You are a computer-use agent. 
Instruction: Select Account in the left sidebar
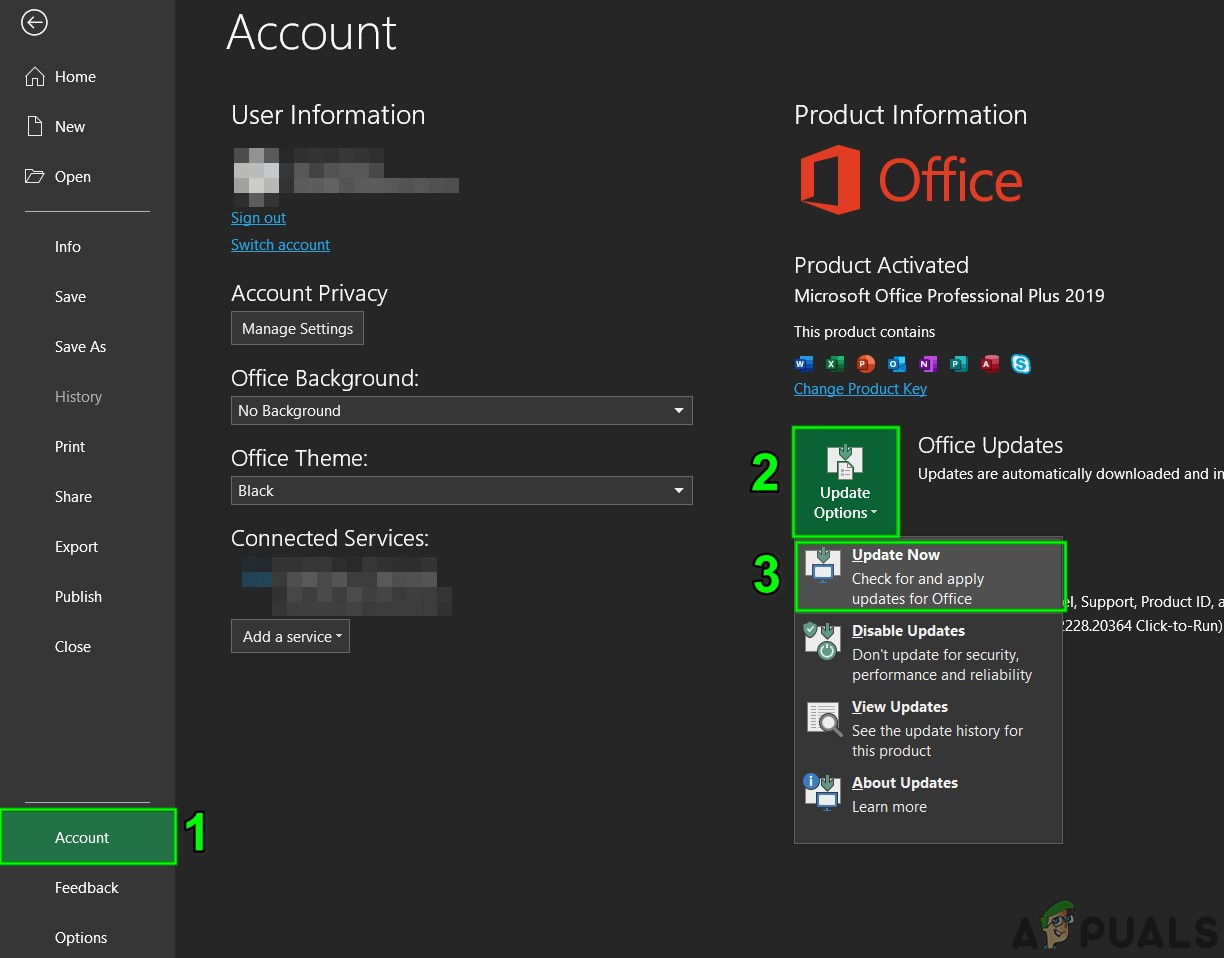[x=82, y=838]
